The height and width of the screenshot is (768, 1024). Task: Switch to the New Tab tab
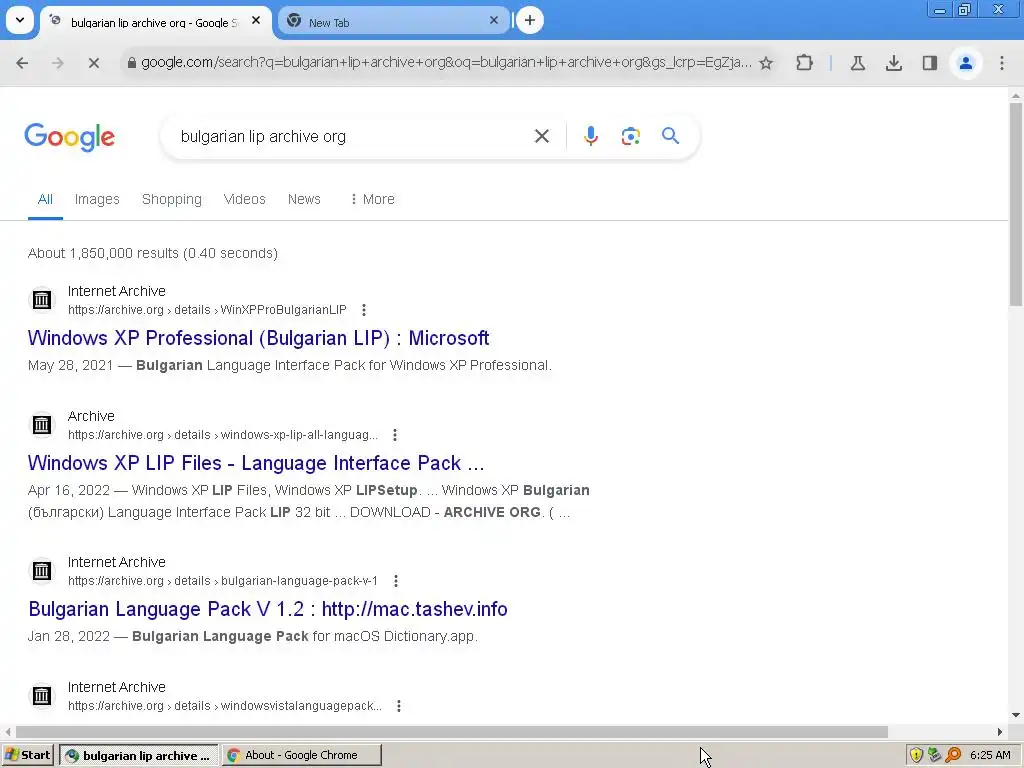(394, 22)
